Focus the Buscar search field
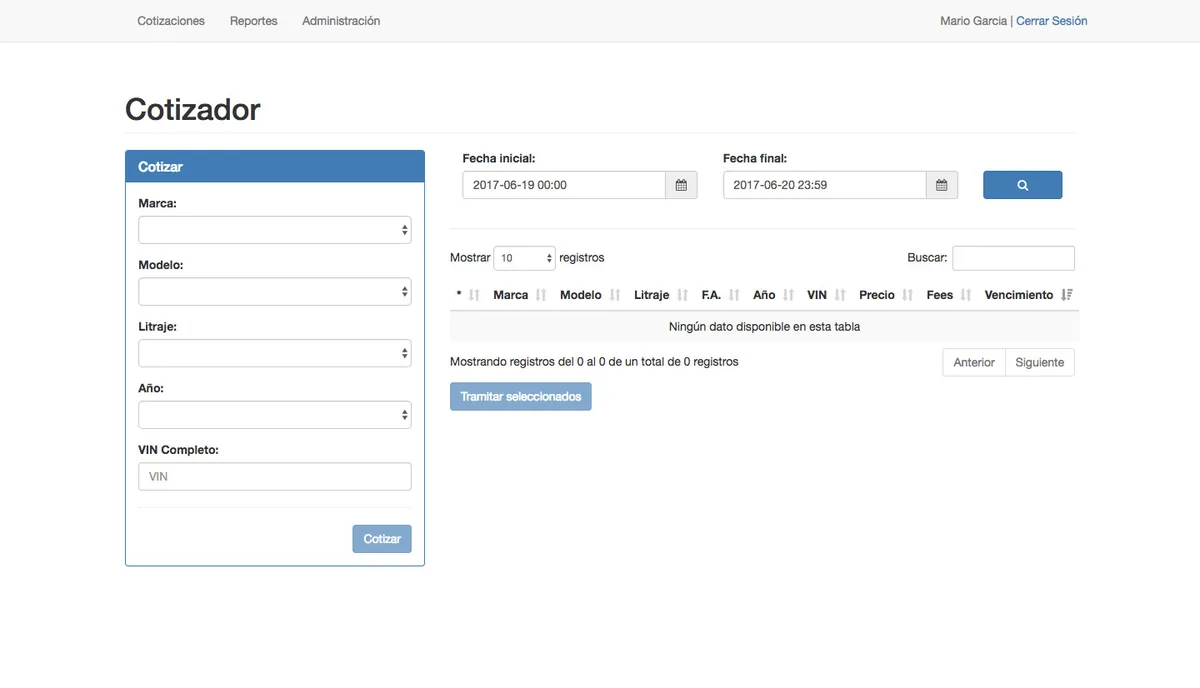 coord(1013,258)
